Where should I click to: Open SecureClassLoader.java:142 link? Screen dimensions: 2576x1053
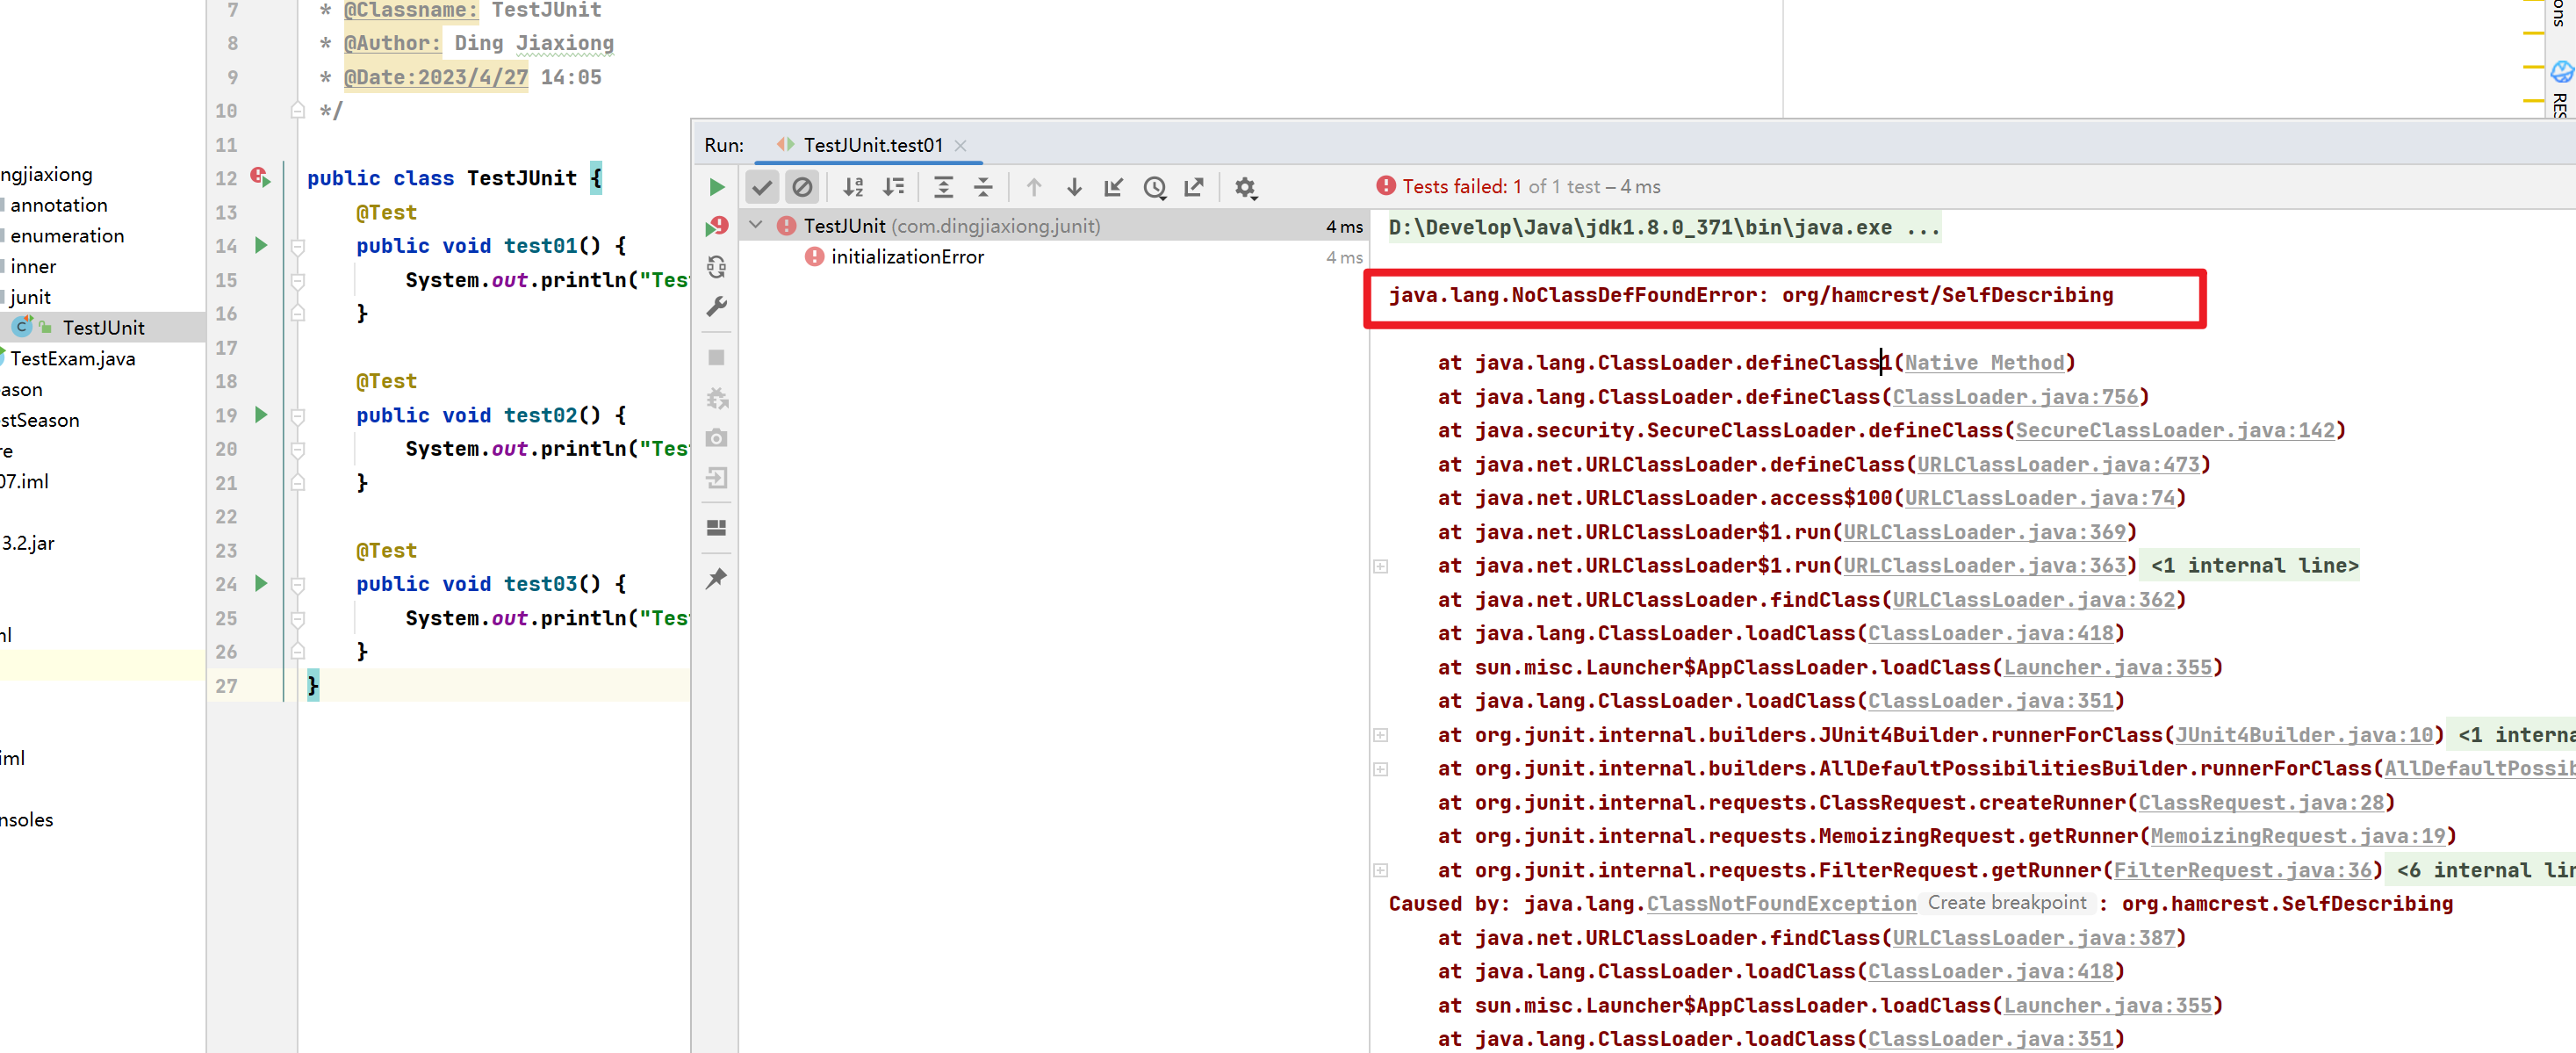(2174, 430)
